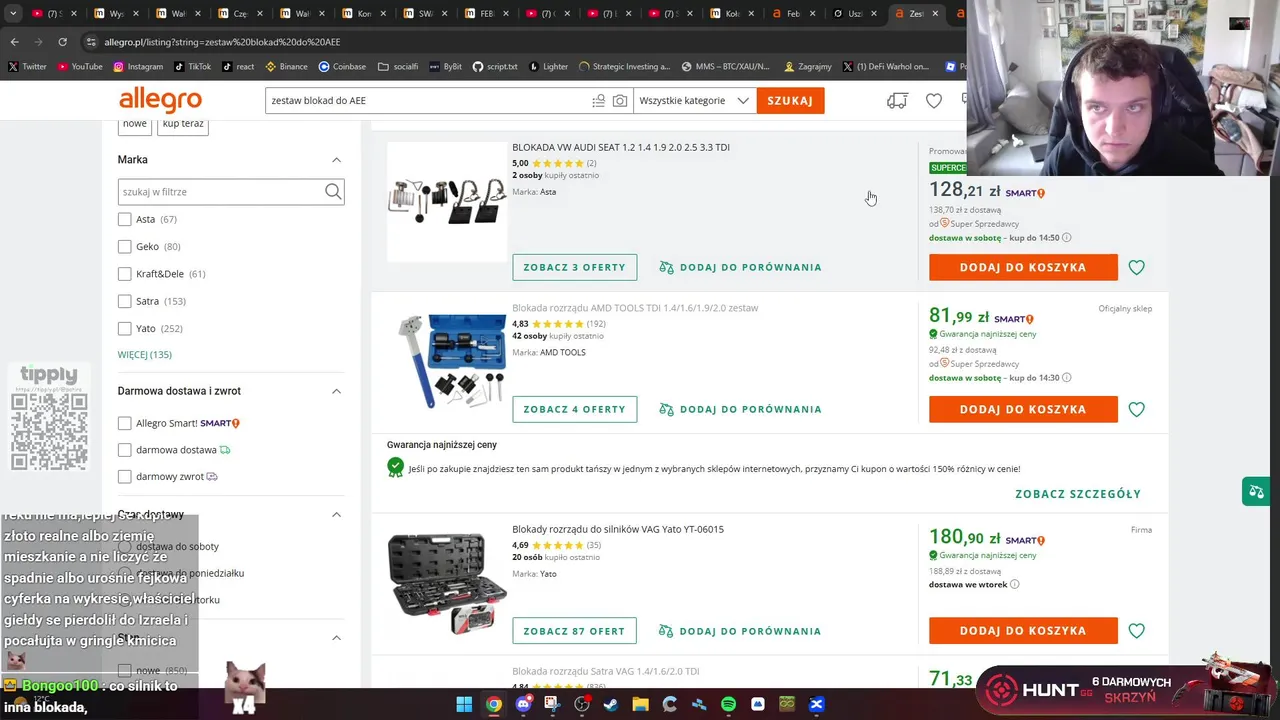The height and width of the screenshot is (720, 1280).
Task: Open the Yato YT-06015 case product thumbnail
Action: pyautogui.click(x=447, y=584)
